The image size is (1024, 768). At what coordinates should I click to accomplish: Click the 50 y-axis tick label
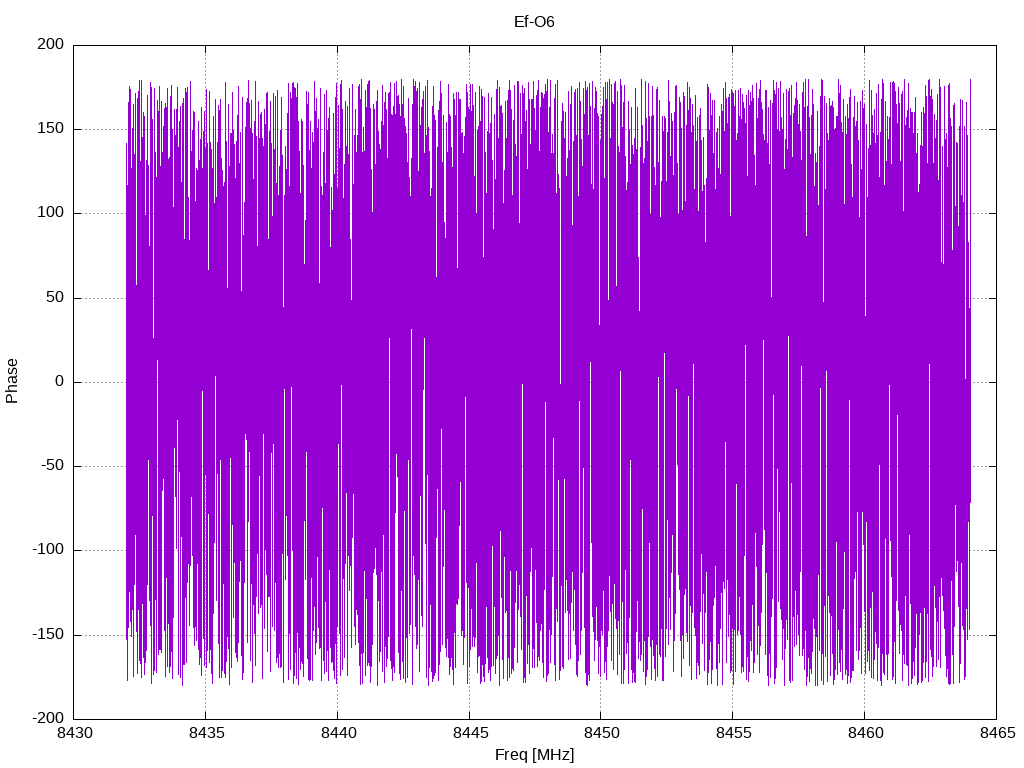(x=56, y=297)
